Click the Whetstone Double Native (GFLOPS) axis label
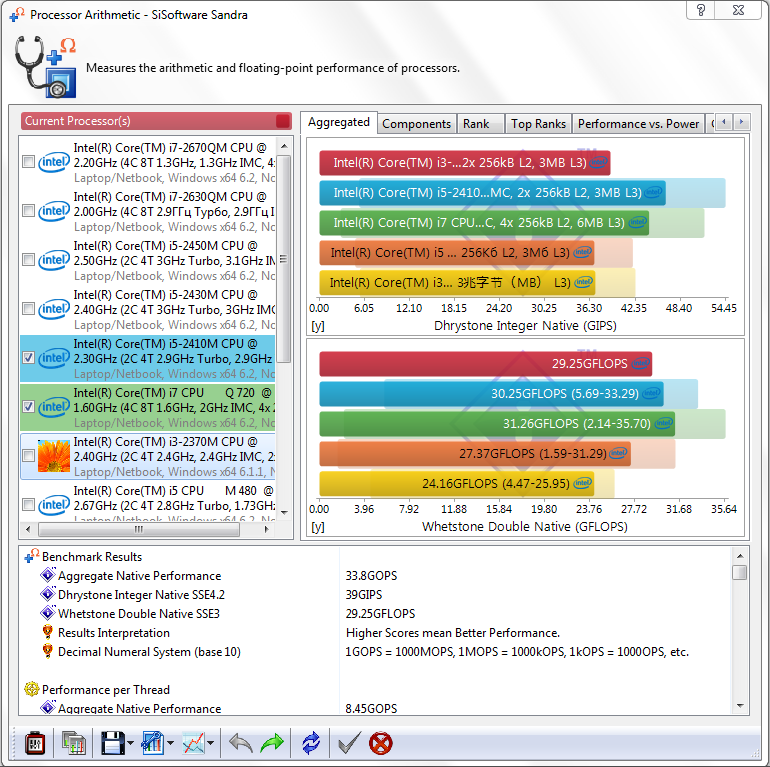This screenshot has width=770, height=767. tap(524, 526)
